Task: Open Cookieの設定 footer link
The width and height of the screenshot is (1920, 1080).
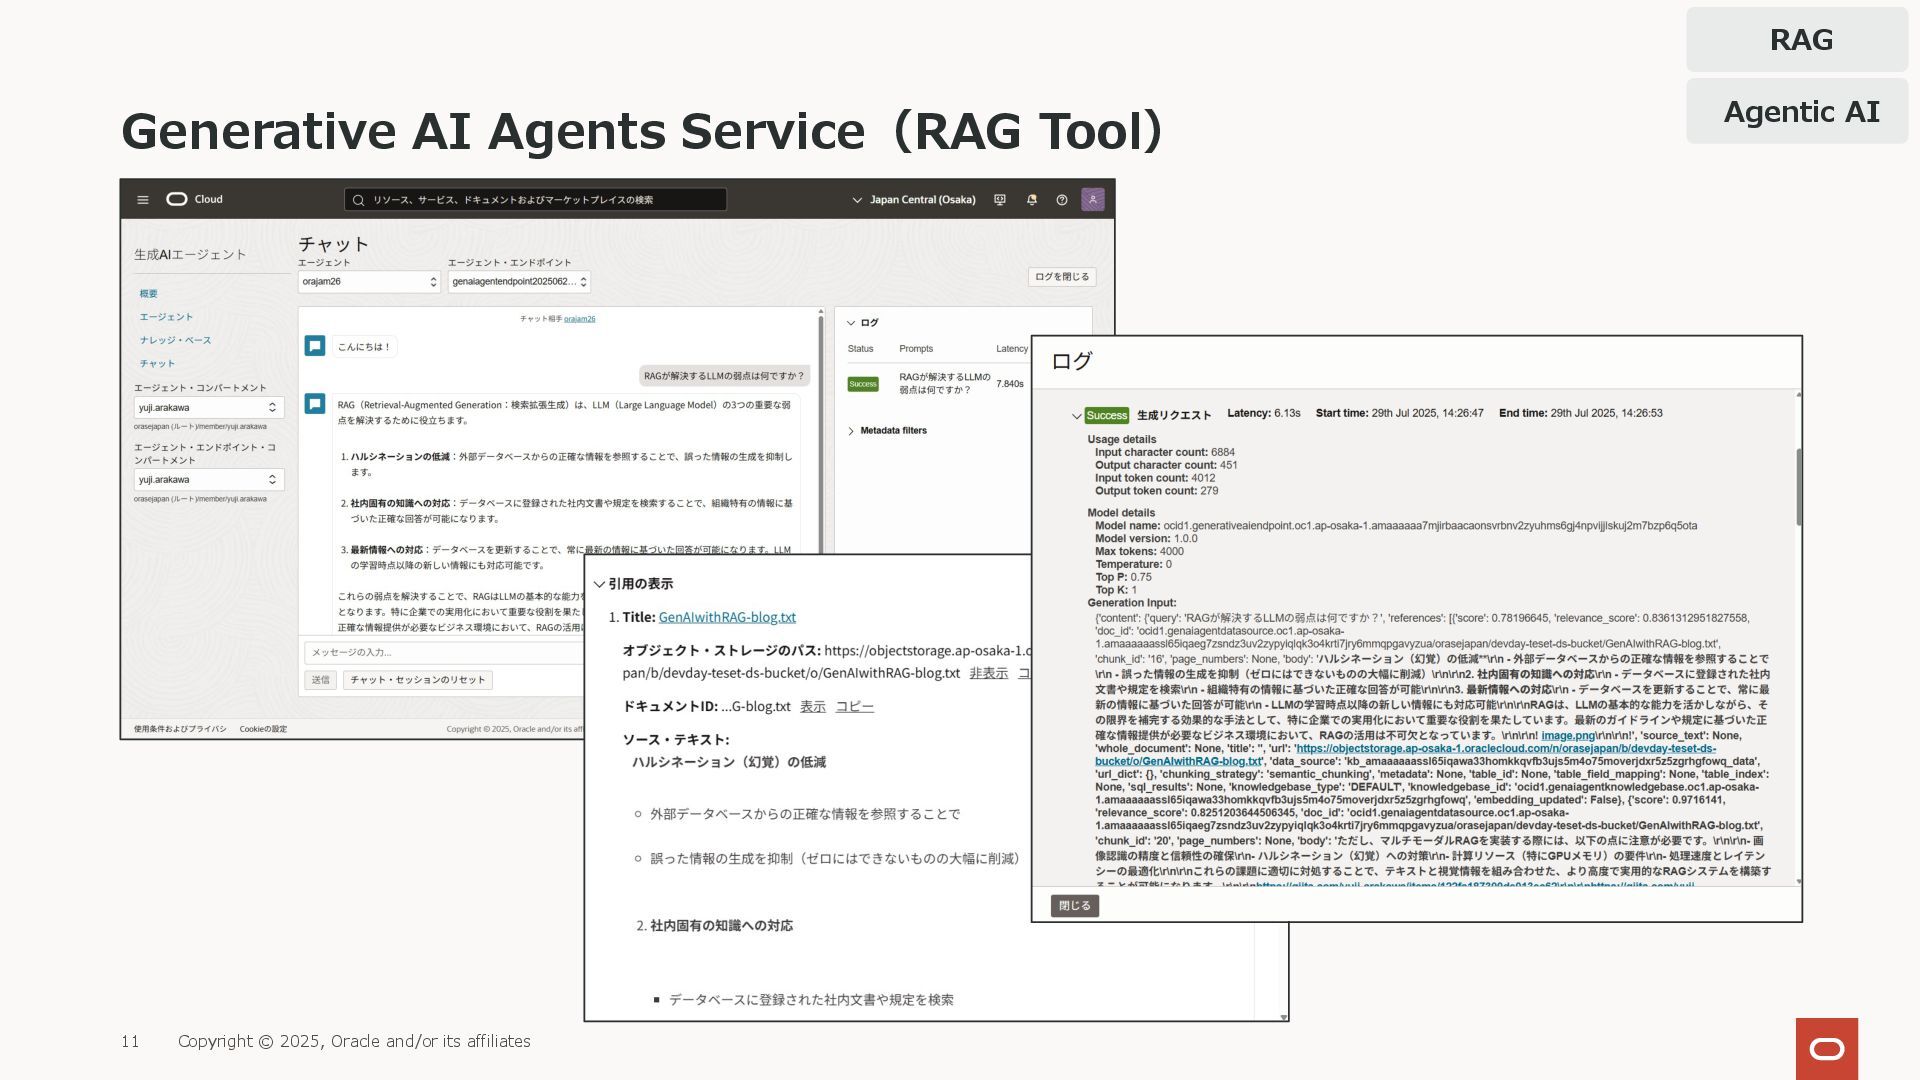Action: click(x=263, y=729)
